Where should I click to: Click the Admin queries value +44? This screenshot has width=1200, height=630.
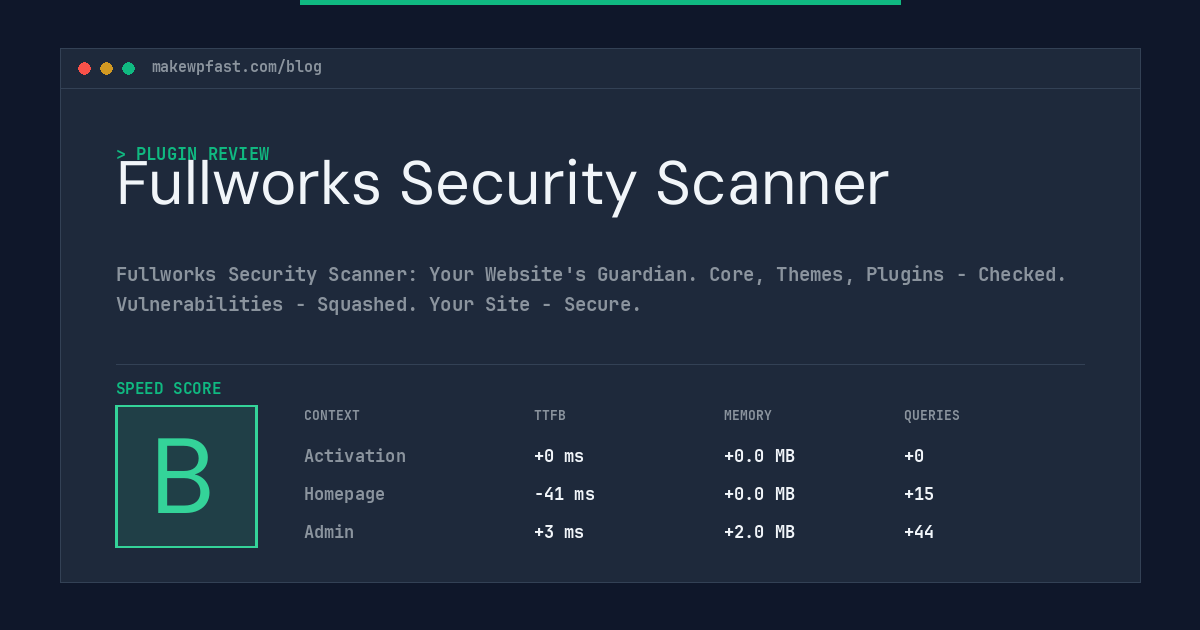pyautogui.click(x=919, y=532)
